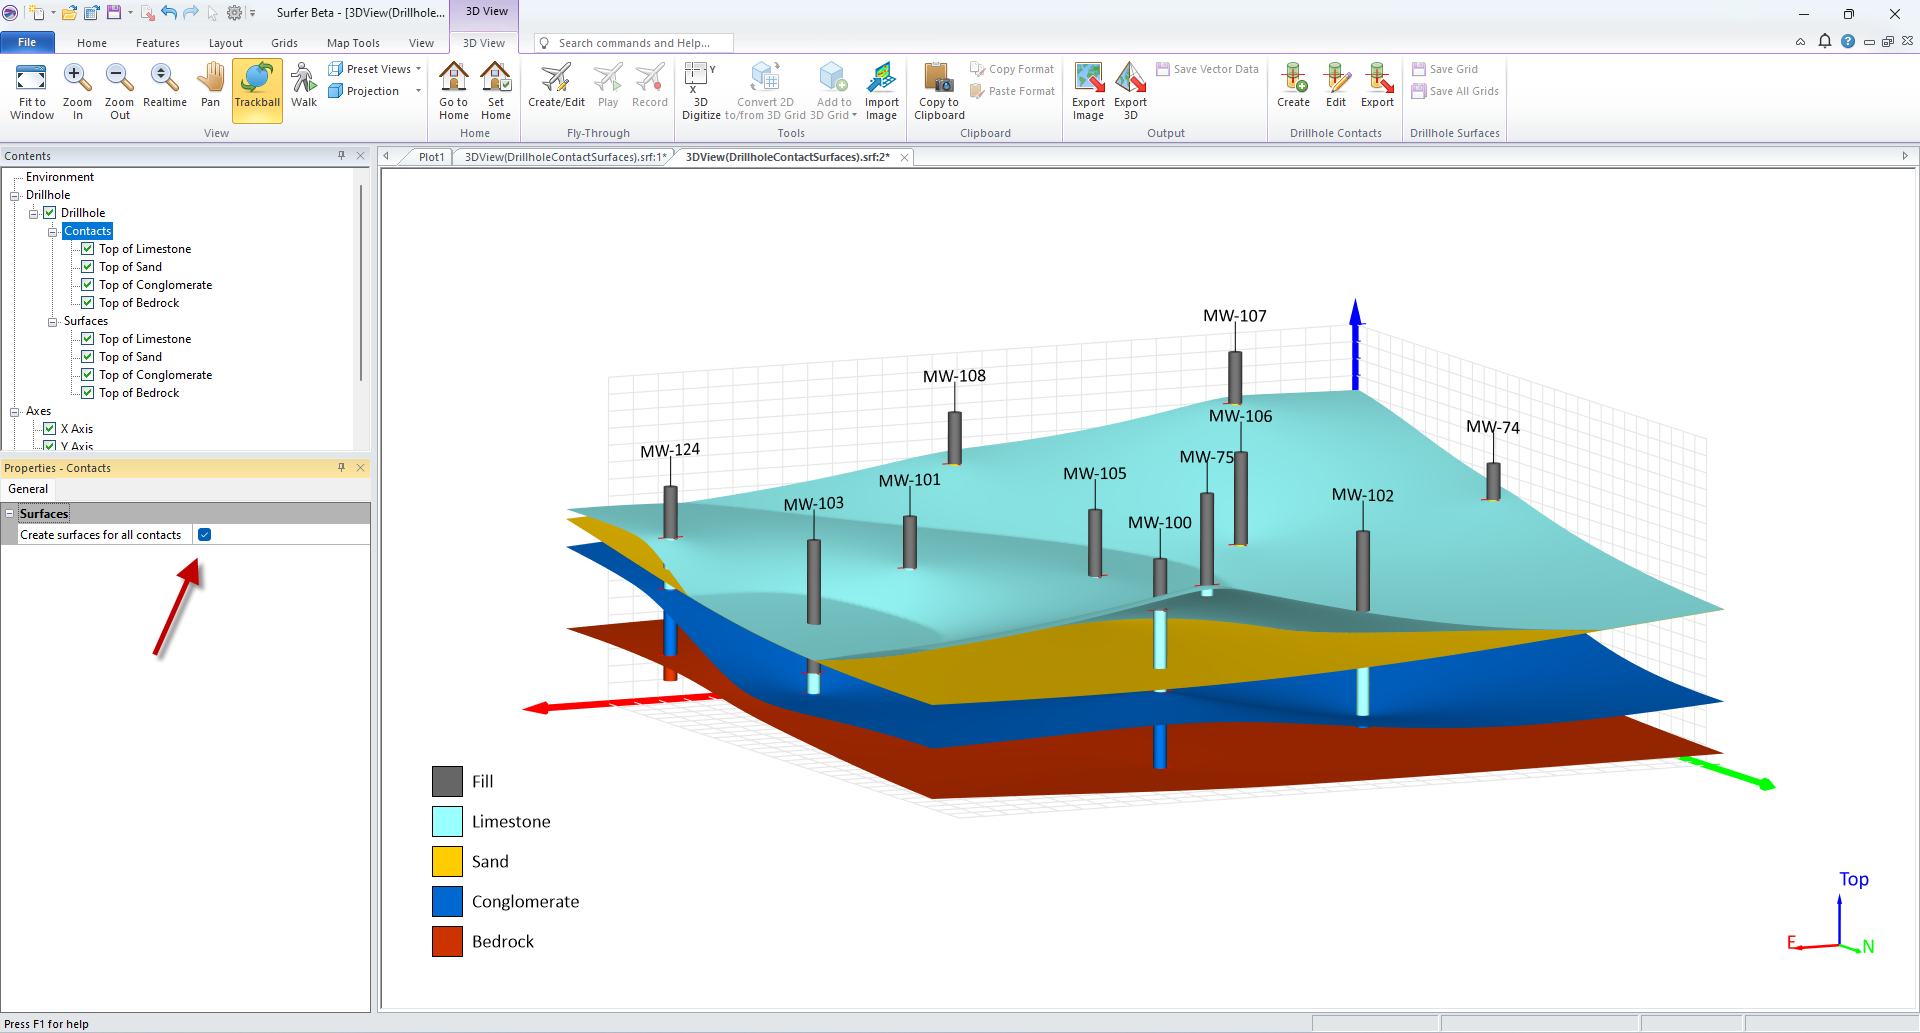1920x1033 pixels.
Task: Disable Create surfaces for all contacts
Action: [204, 534]
